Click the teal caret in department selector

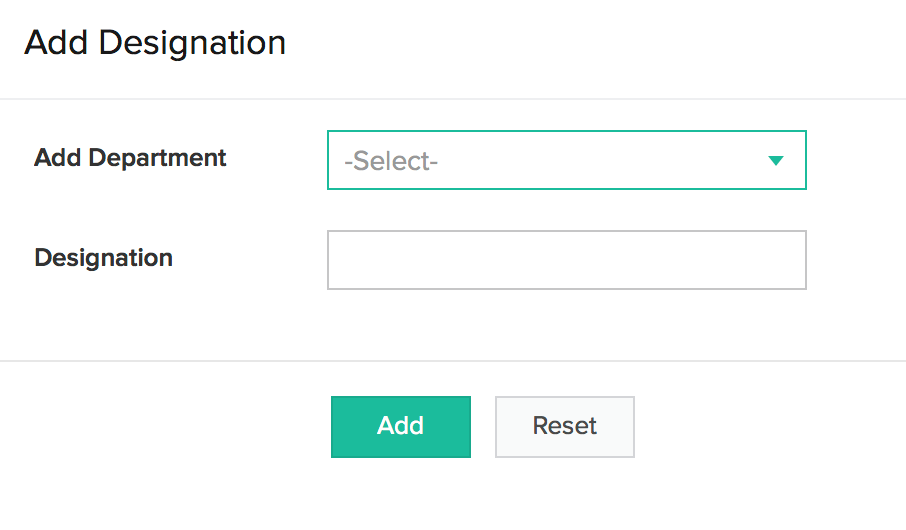click(775, 161)
